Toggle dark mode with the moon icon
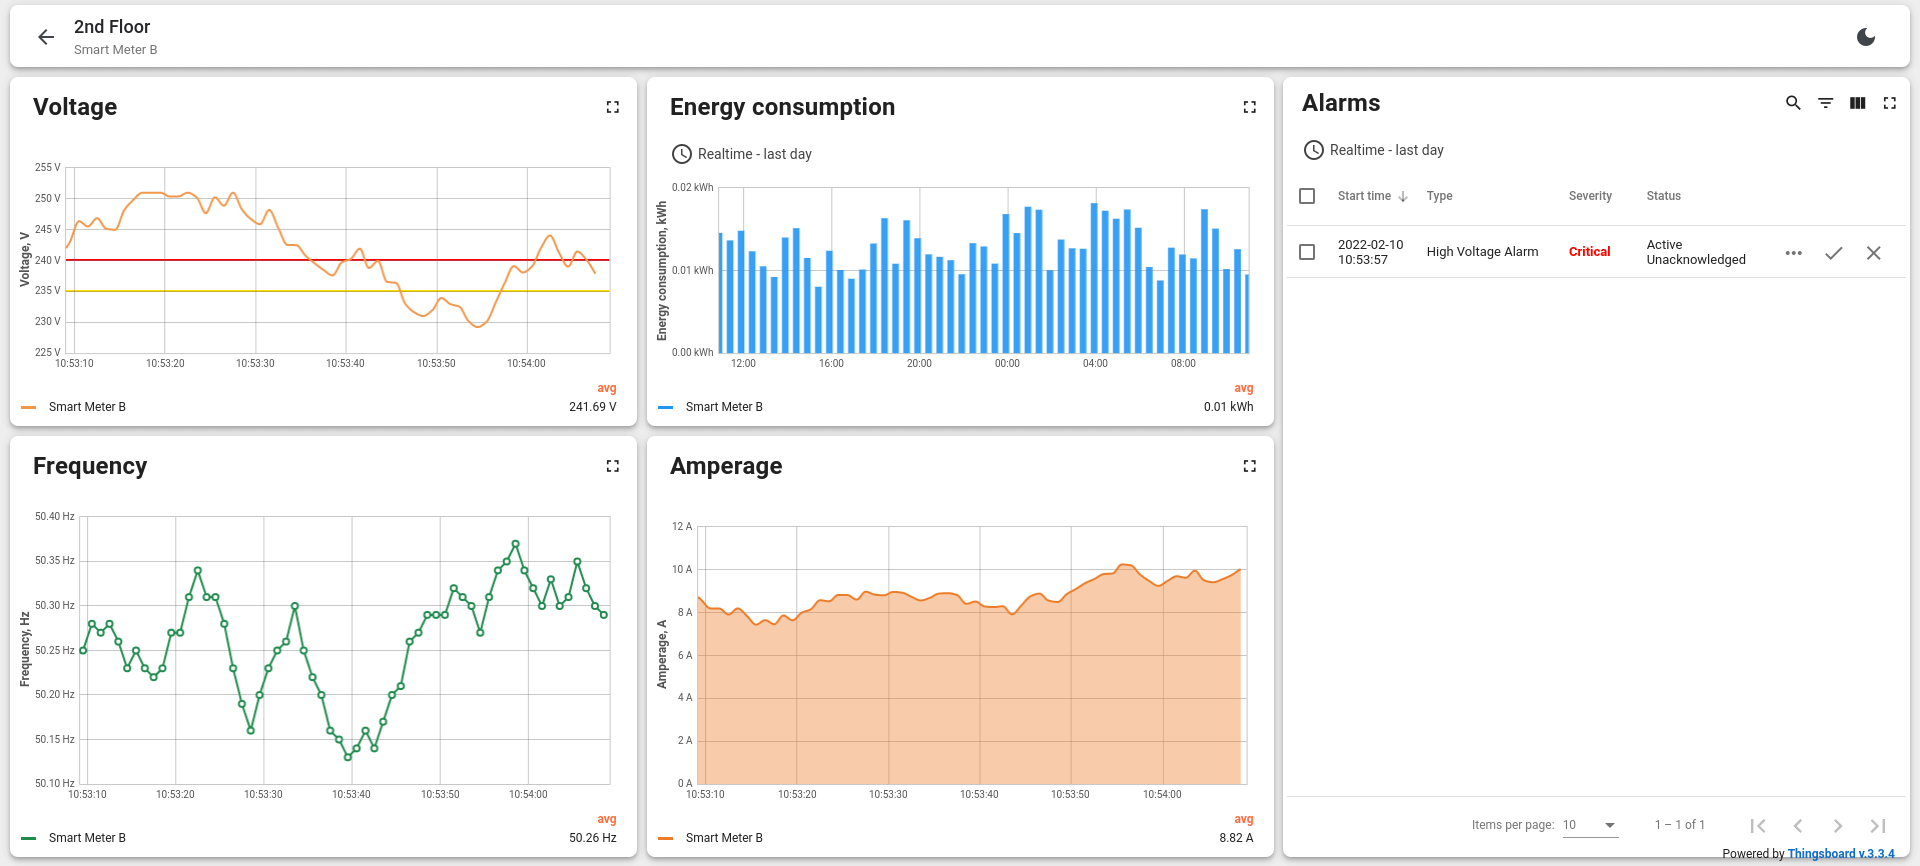Screen dimensions: 1920x866 click(1866, 37)
